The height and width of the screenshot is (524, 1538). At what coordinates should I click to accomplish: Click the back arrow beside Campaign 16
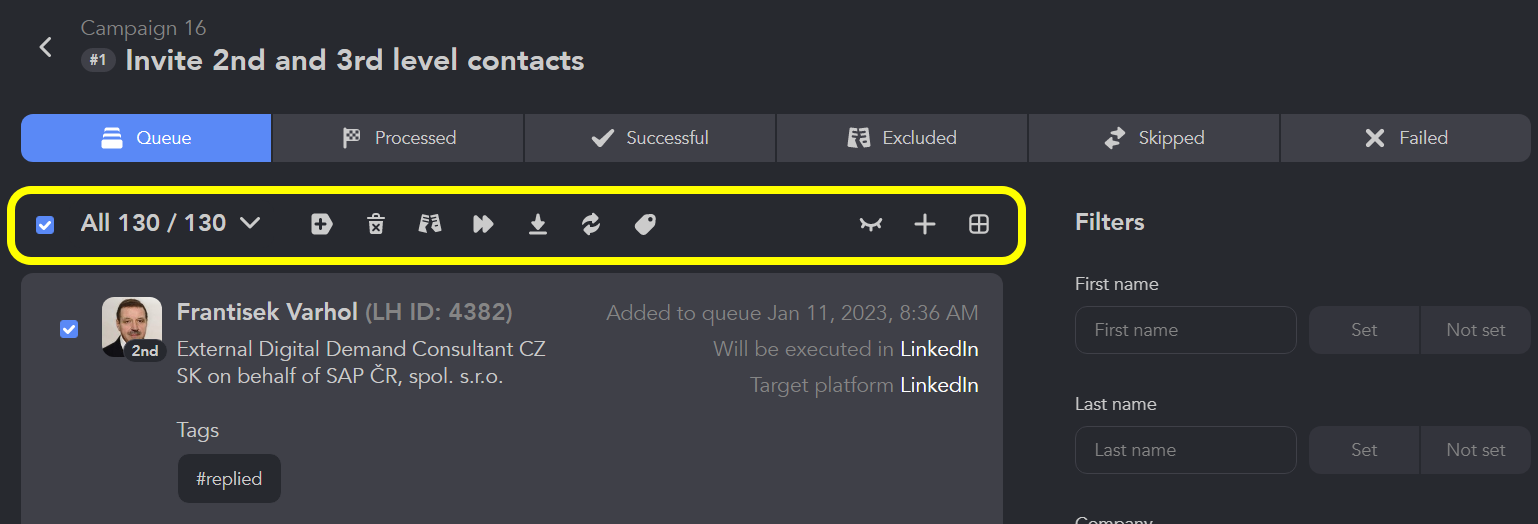pyautogui.click(x=45, y=47)
